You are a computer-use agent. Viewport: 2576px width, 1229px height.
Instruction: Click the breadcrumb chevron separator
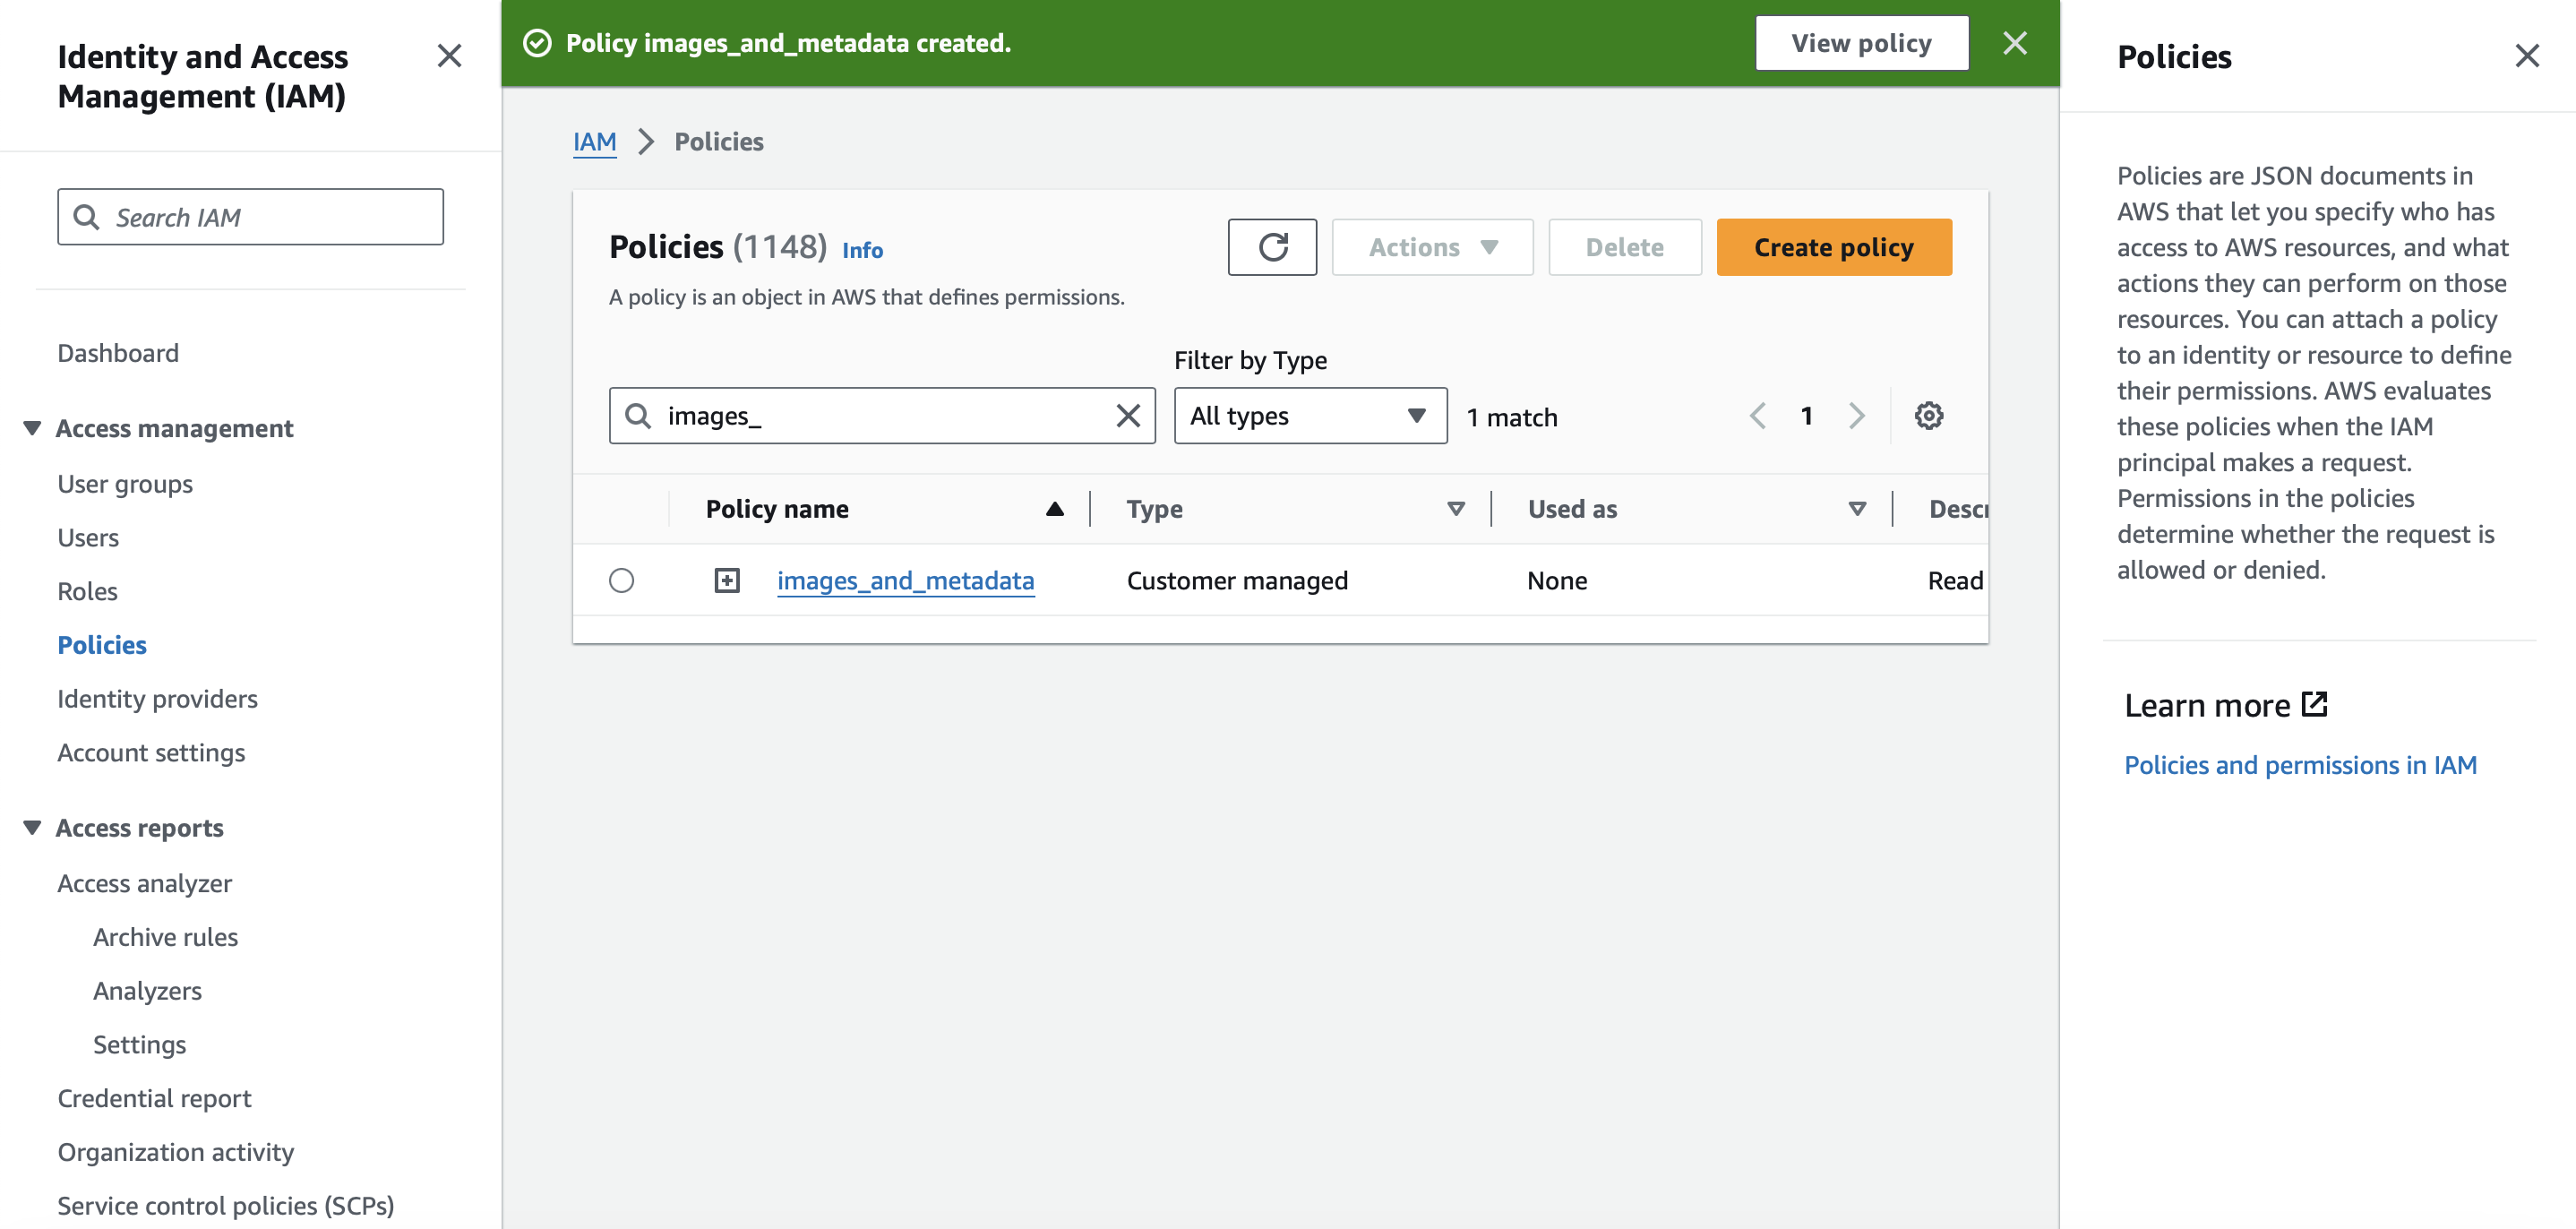coord(646,142)
